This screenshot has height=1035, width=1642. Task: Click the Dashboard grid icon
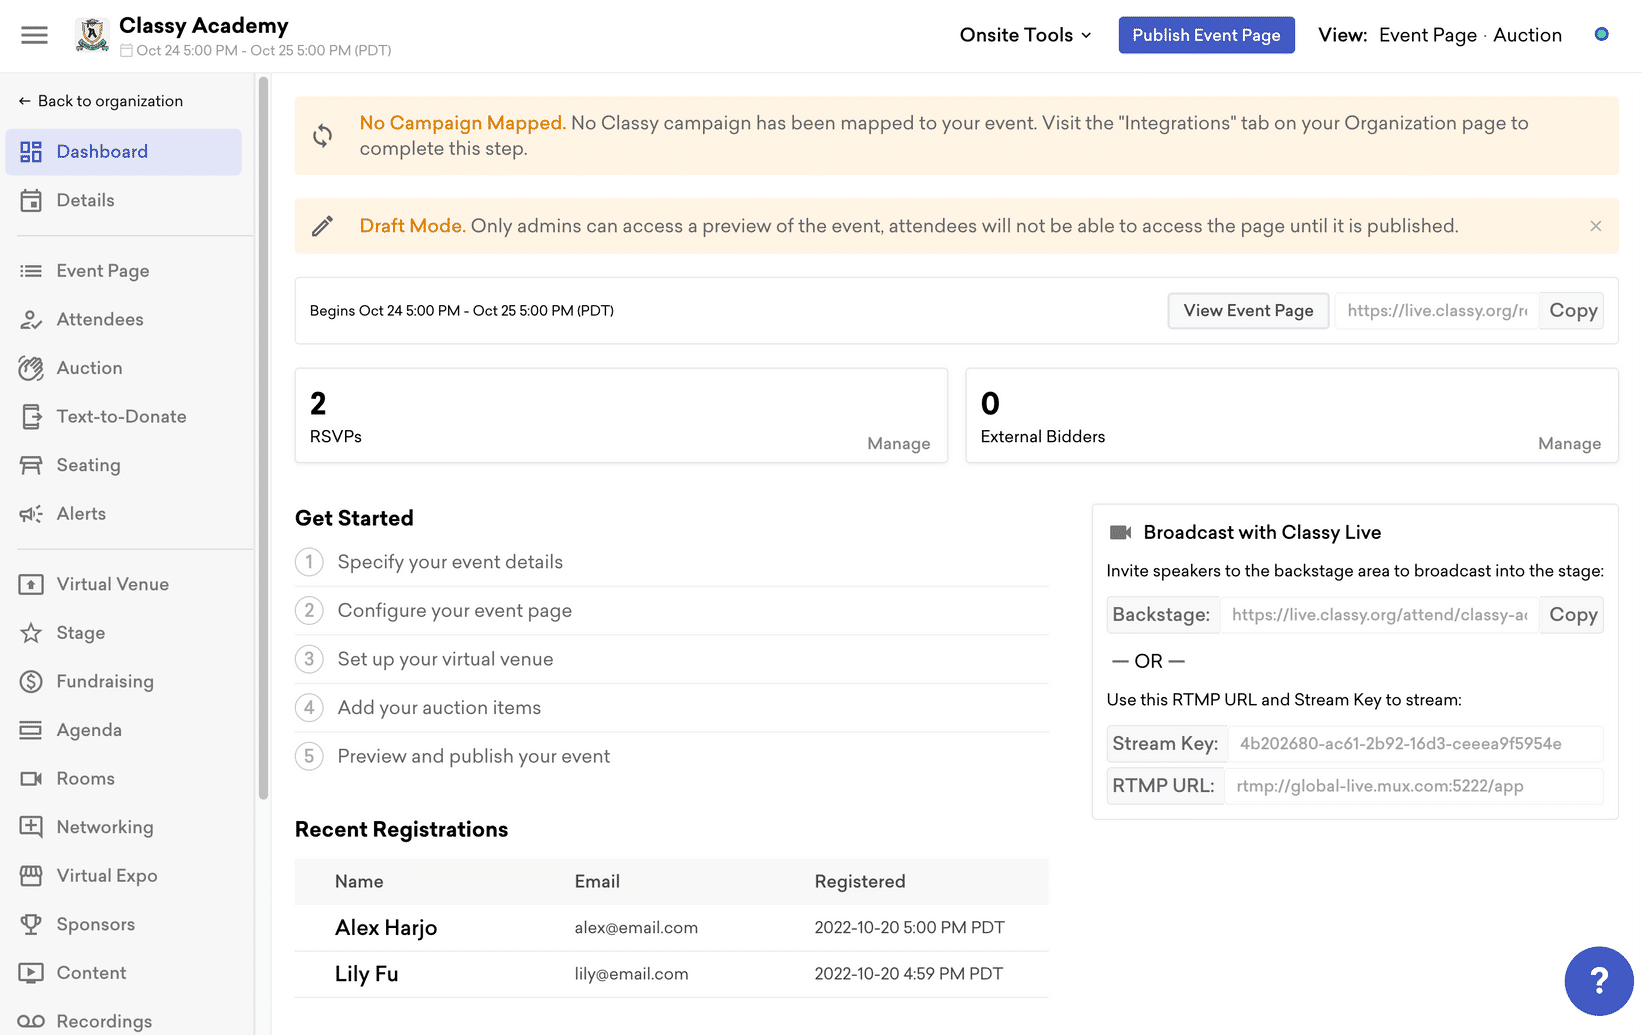pyautogui.click(x=31, y=152)
